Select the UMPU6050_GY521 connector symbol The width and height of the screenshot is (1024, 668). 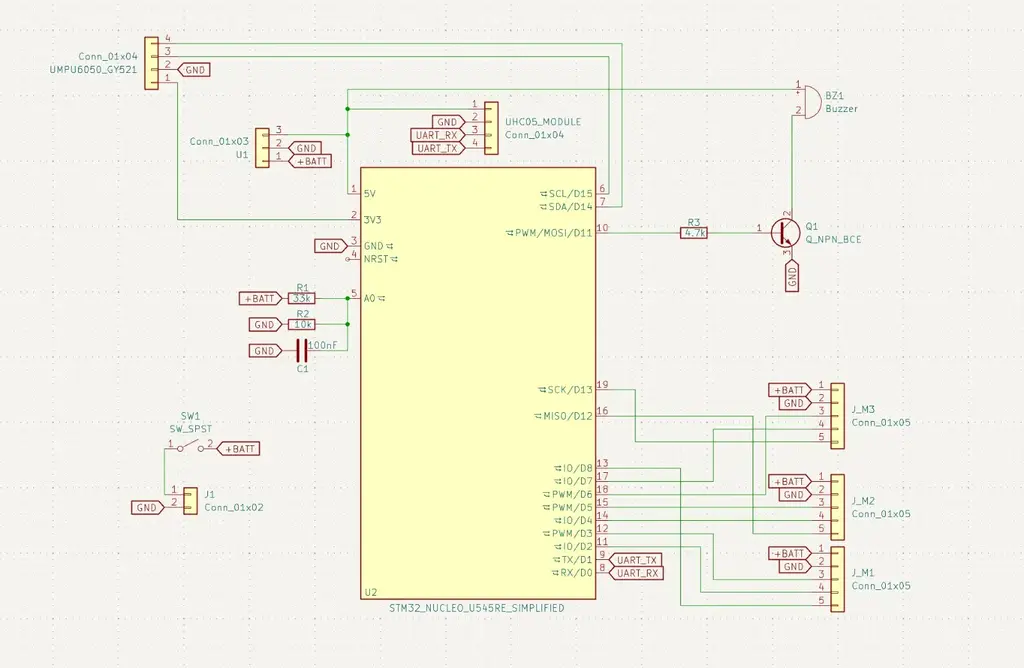[x=151, y=63]
